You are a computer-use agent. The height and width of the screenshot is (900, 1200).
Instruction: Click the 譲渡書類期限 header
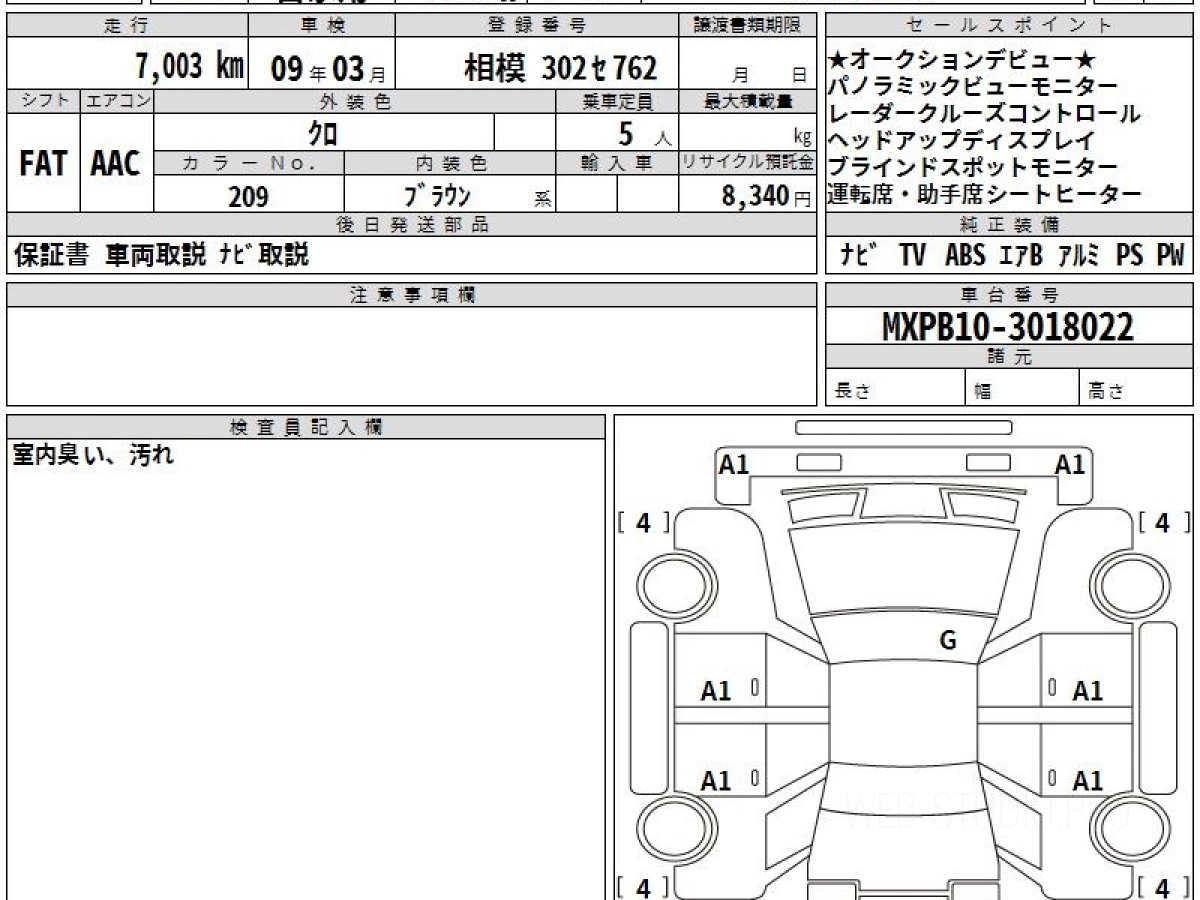pos(747,26)
